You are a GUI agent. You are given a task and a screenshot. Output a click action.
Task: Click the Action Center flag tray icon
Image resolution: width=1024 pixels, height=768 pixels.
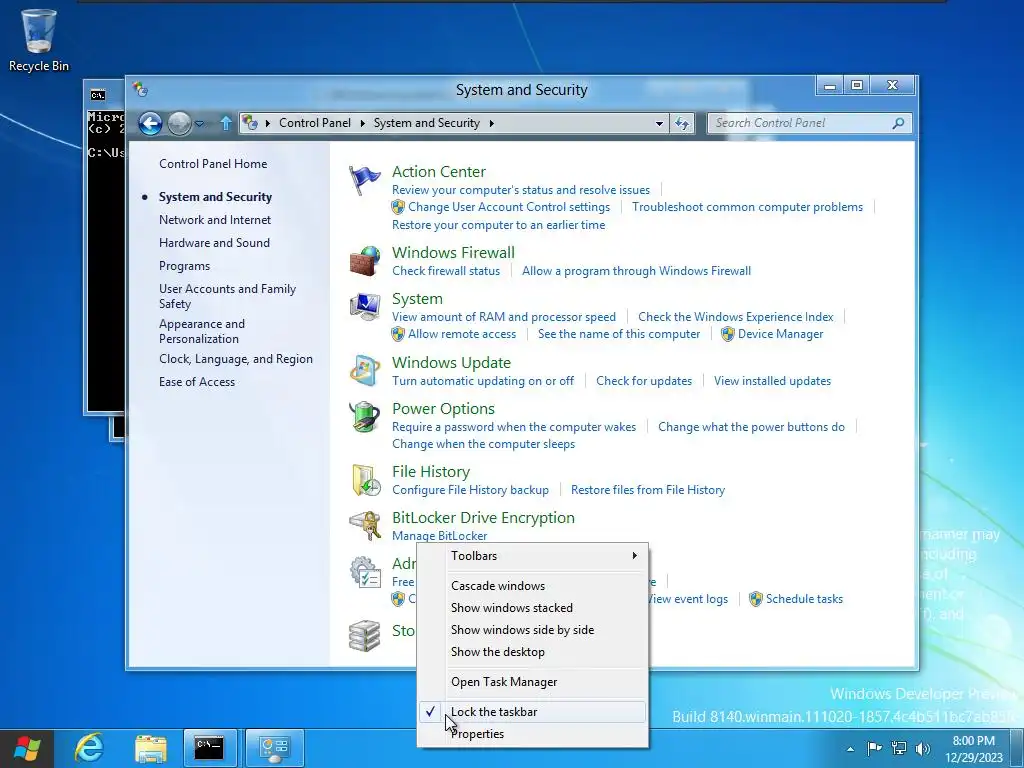874,748
